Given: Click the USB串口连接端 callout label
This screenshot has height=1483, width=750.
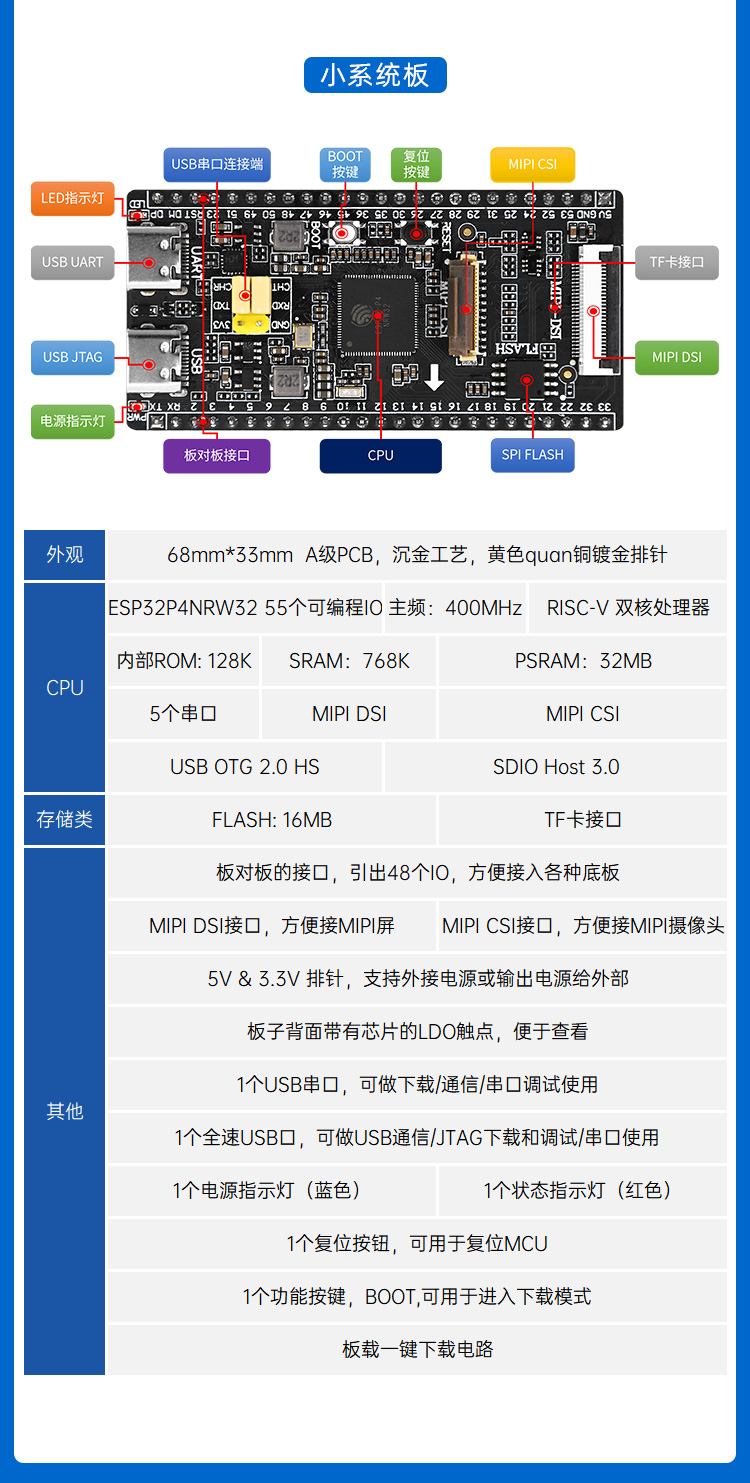Looking at the screenshot, I should 217,164.
